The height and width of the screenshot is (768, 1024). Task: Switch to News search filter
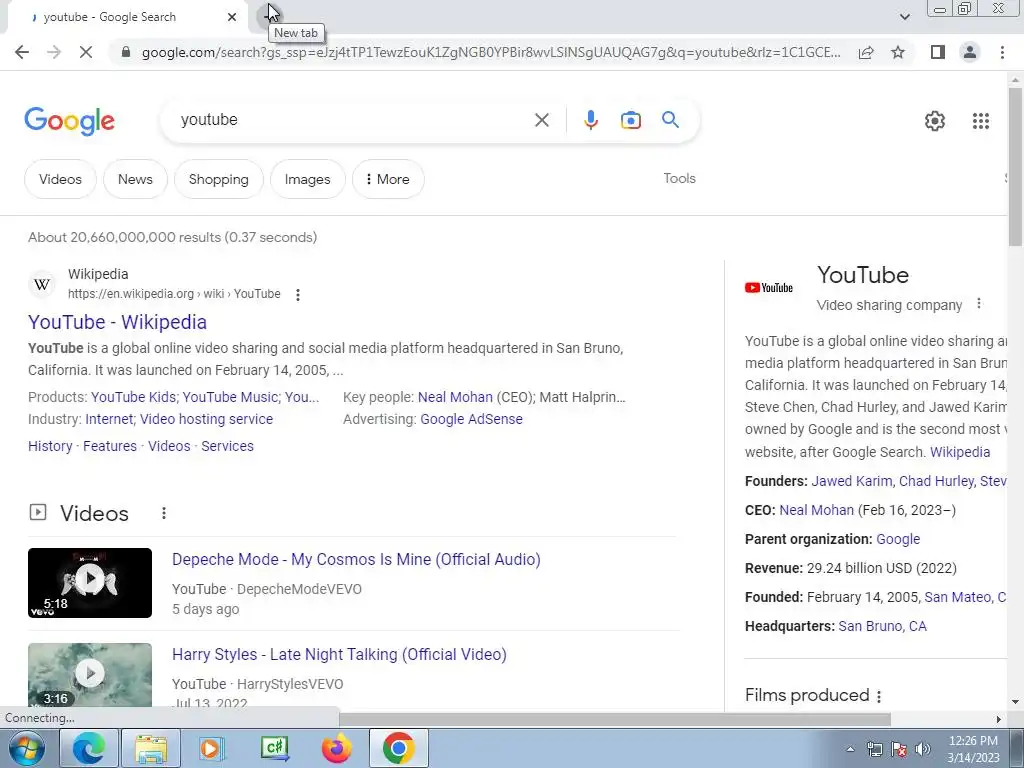(x=135, y=179)
